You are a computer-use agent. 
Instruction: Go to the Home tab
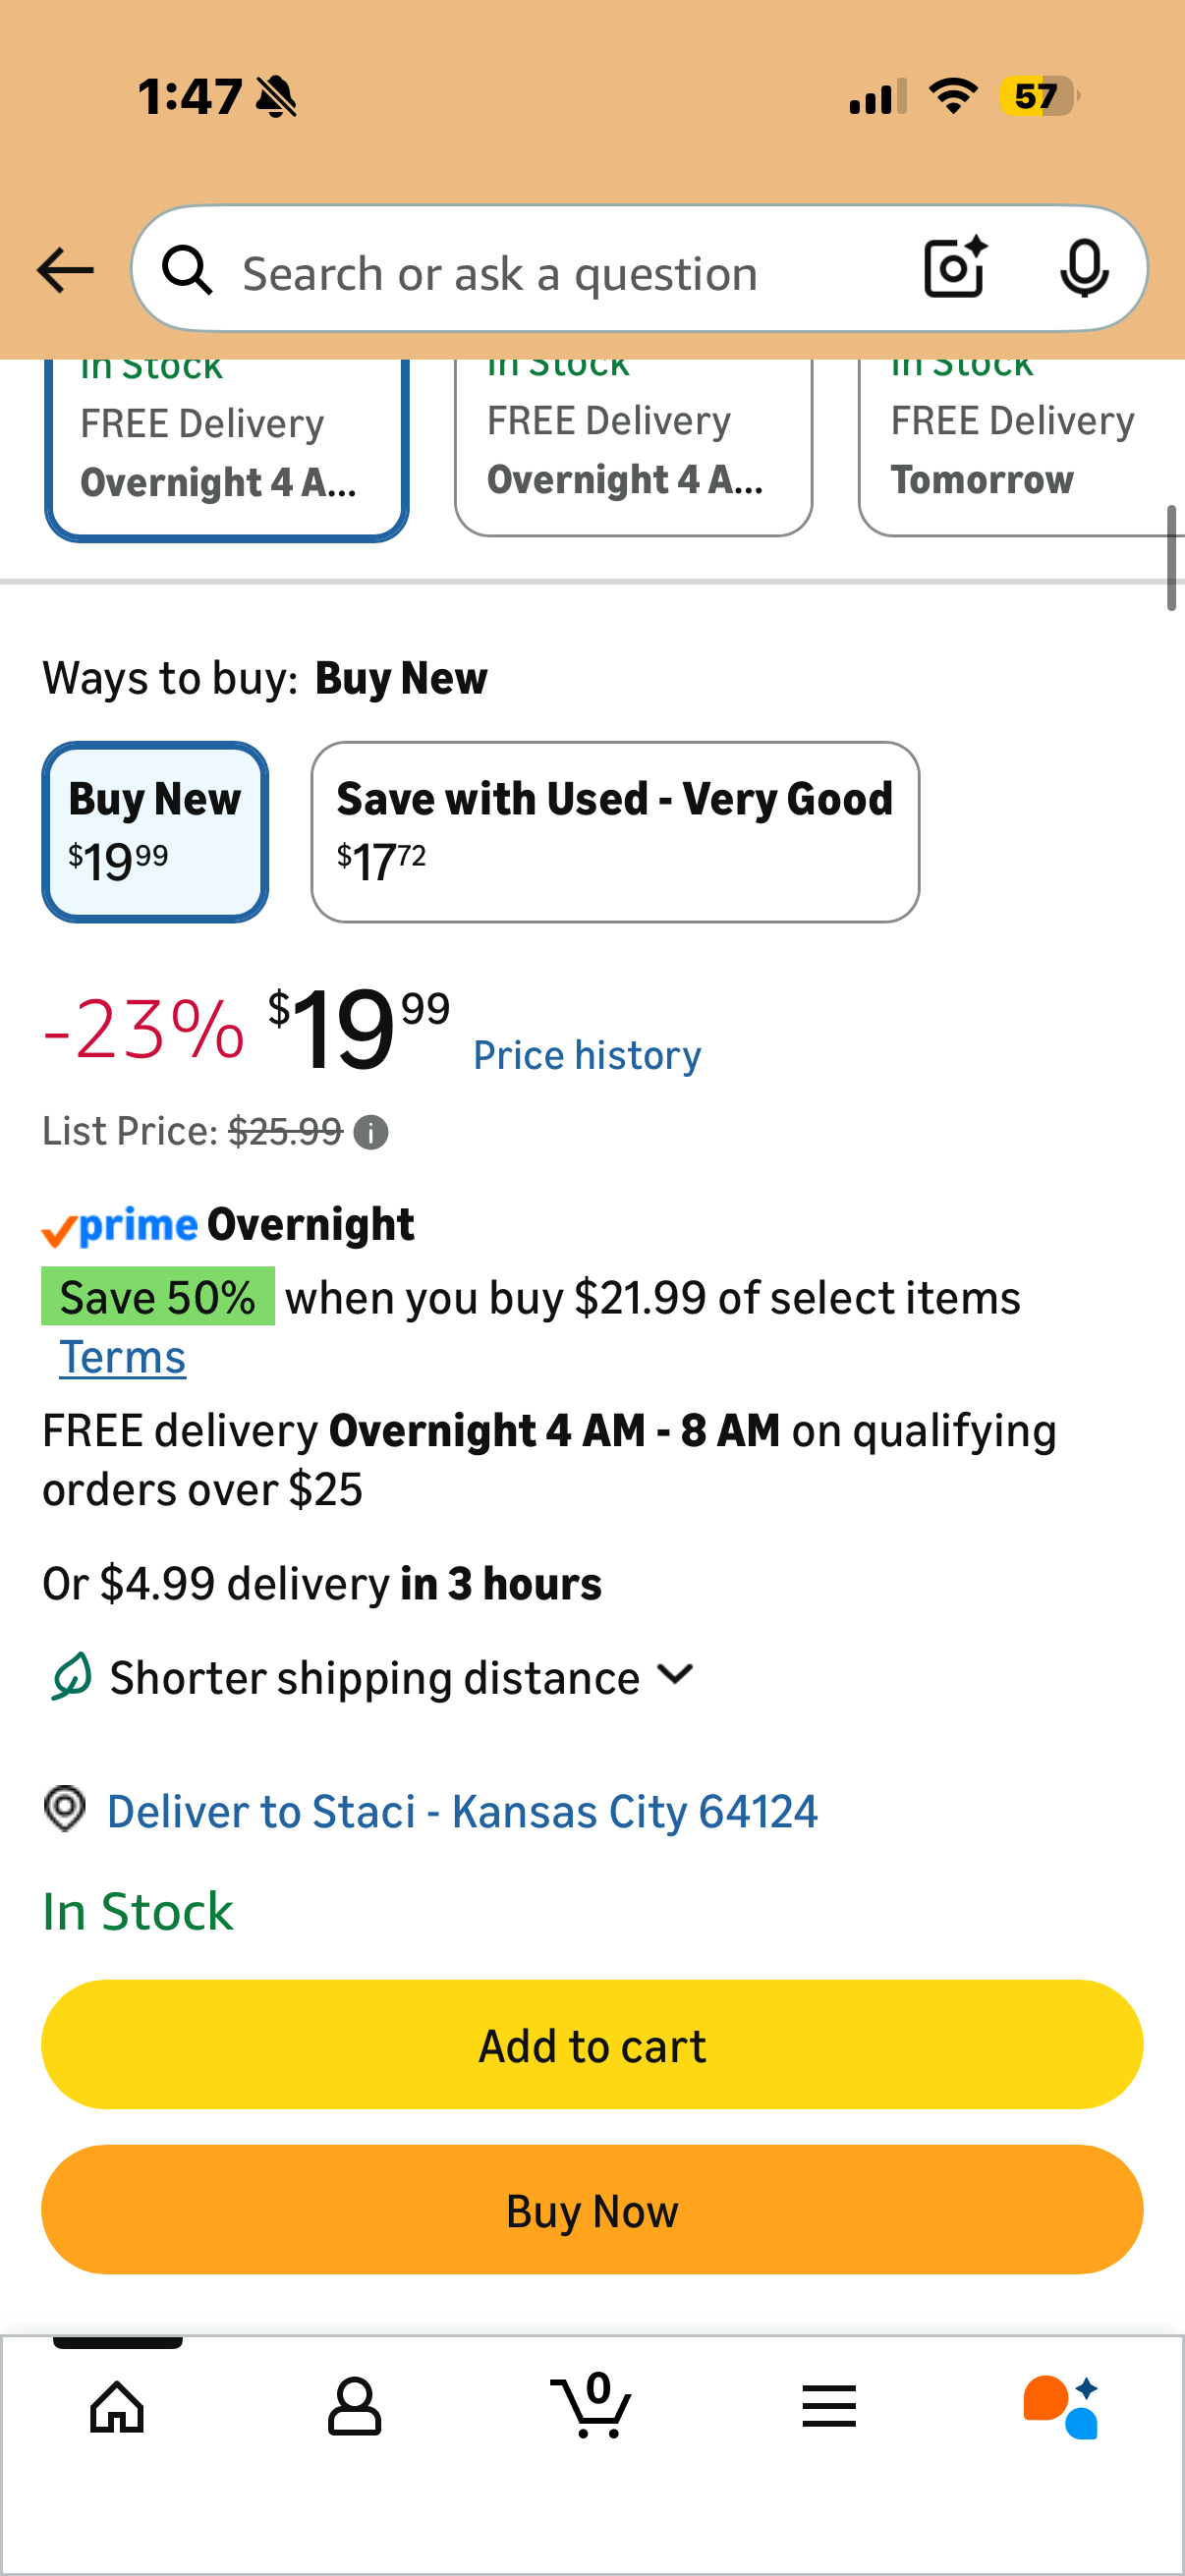(117, 2406)
